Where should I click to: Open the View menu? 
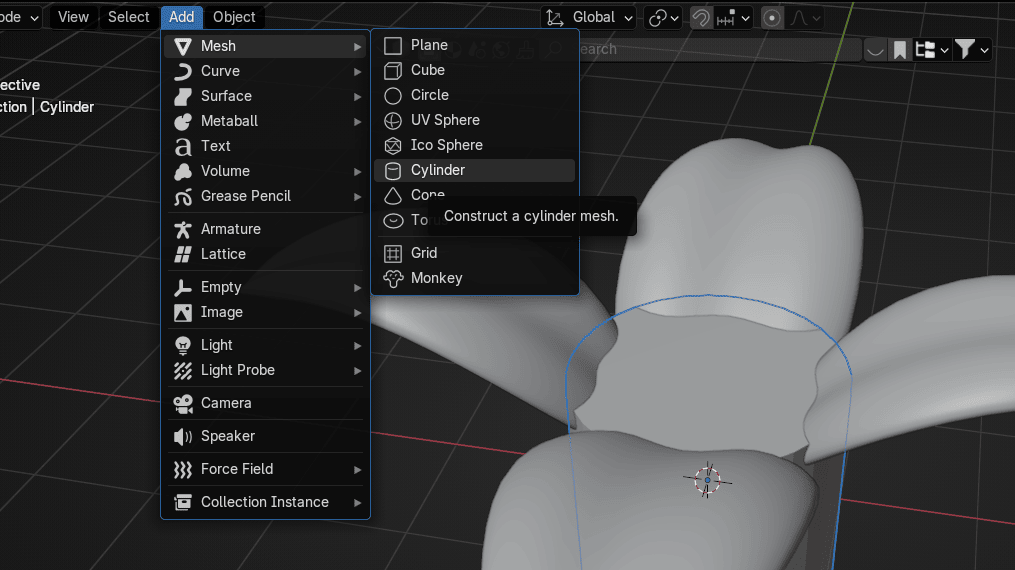point(73,17)
